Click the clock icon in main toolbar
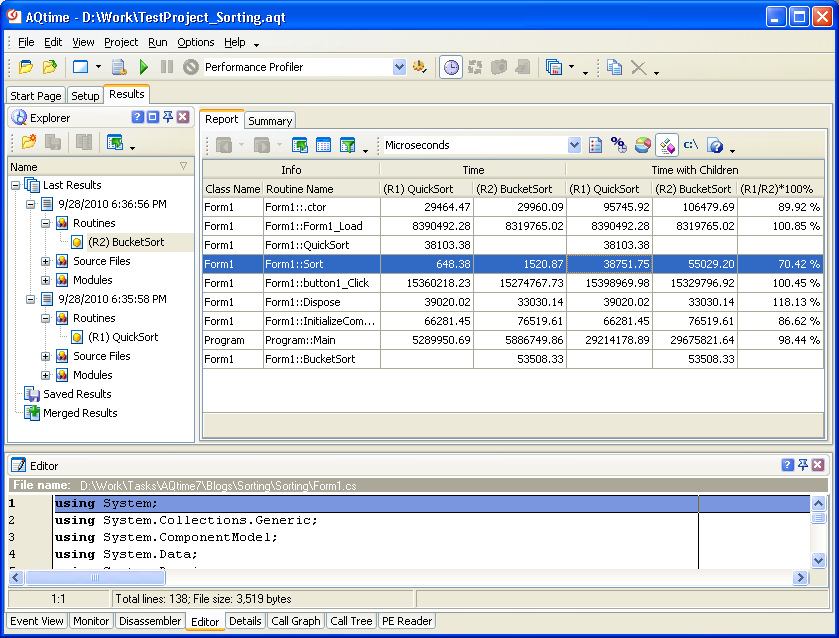The image size is (839, 638). (451, 67)
